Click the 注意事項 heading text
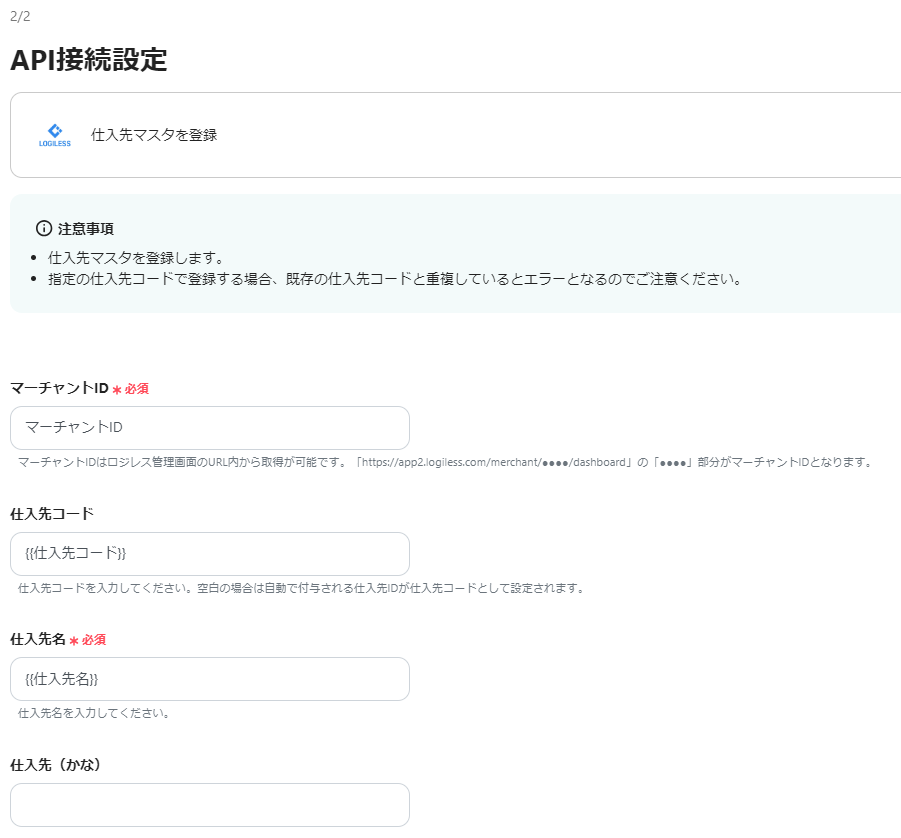The height and width of the screenshot is (838, 901). (86, 228)
